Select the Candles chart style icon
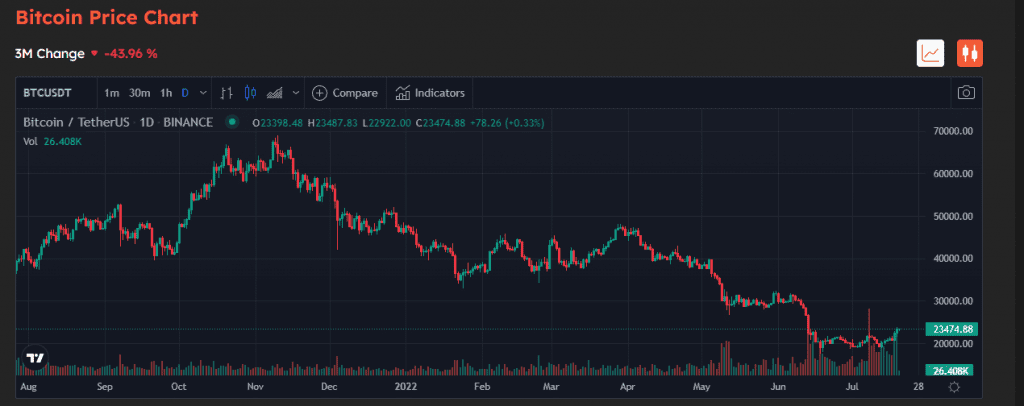 (x=250, y=93)
